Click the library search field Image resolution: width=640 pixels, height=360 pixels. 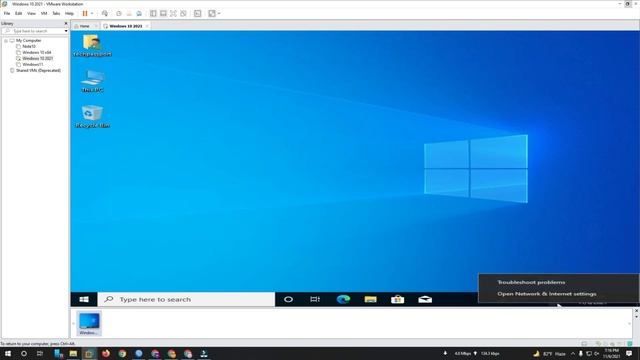coord(33,31)
